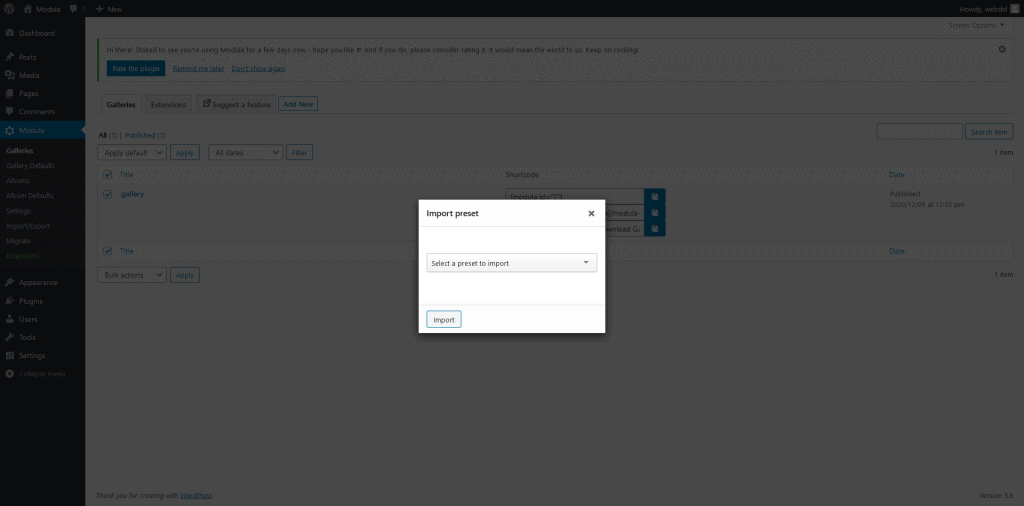Image resolution: width=1024 pixels, height=506 pixels.
Task: Click 'Rate the plugin' button
Action: [x=136, y=68]
